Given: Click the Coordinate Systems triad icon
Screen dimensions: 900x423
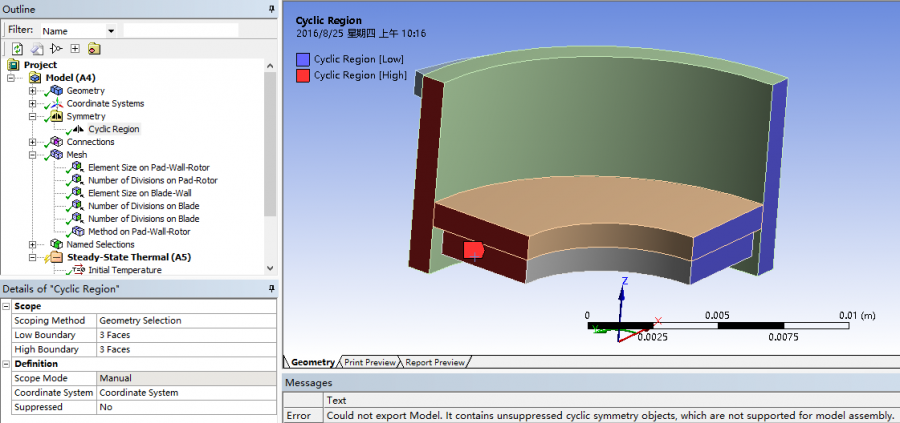Looking at the screenshot, I should click(56, 103).
